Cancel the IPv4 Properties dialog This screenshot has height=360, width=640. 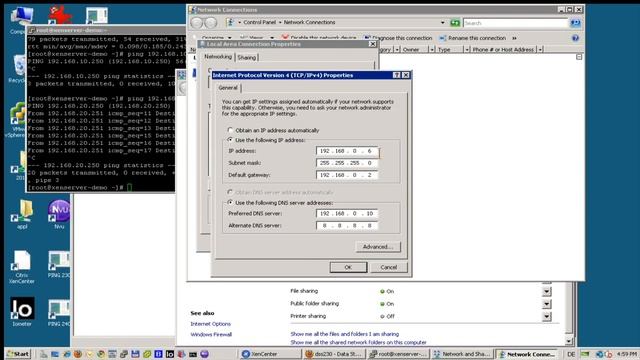[389, 267]
